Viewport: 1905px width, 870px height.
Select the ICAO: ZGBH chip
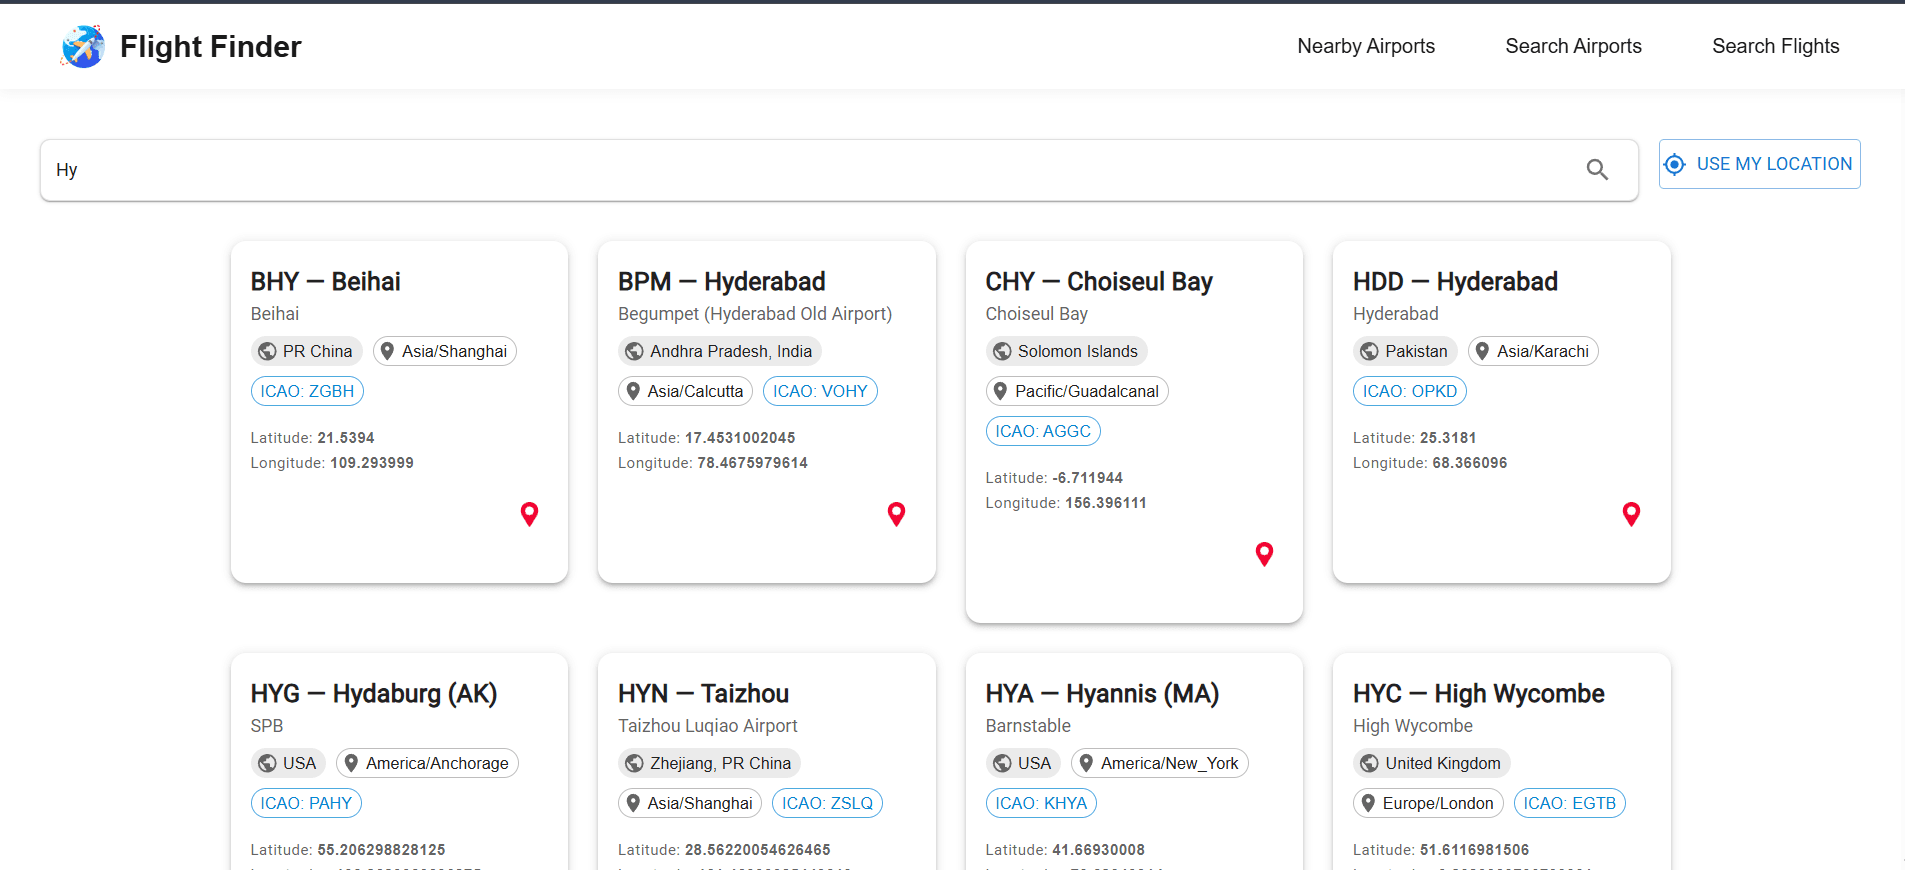[x=307, y=391]
